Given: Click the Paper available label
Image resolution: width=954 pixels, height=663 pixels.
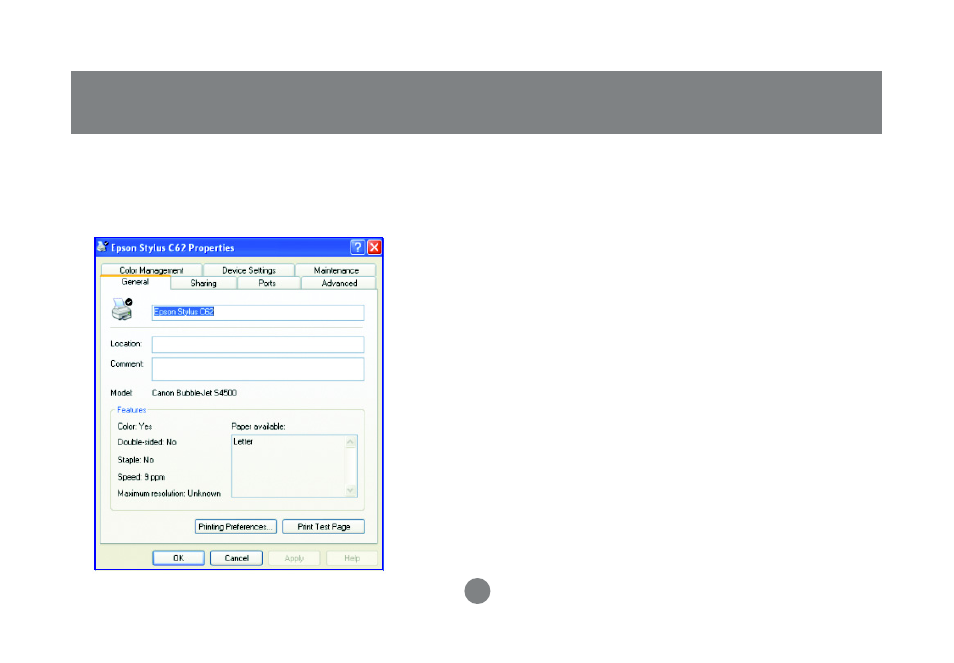Looking at the screenshot, I should 258,426.
